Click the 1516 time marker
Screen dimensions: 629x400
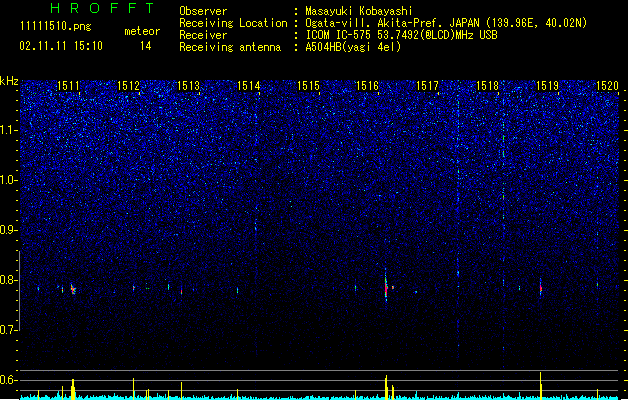click(367, 86)
